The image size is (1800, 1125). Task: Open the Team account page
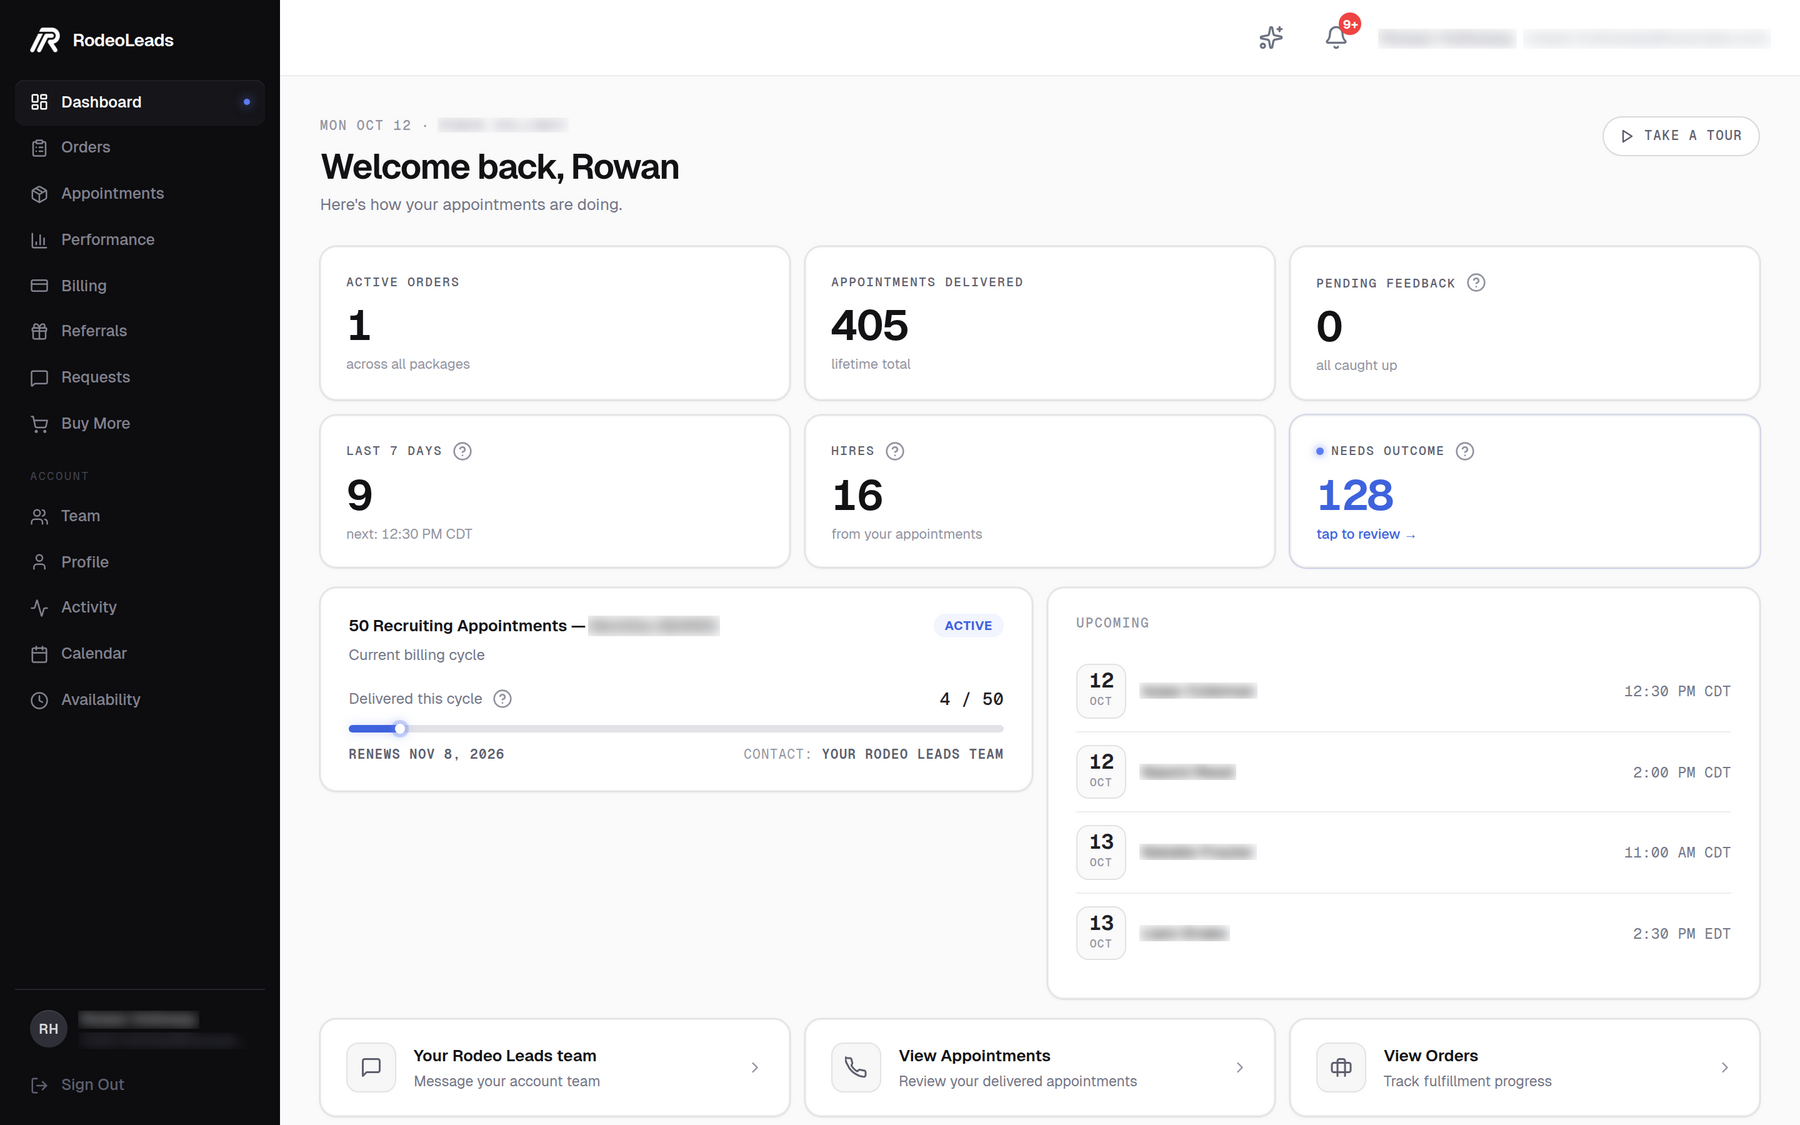coord(140,516)
